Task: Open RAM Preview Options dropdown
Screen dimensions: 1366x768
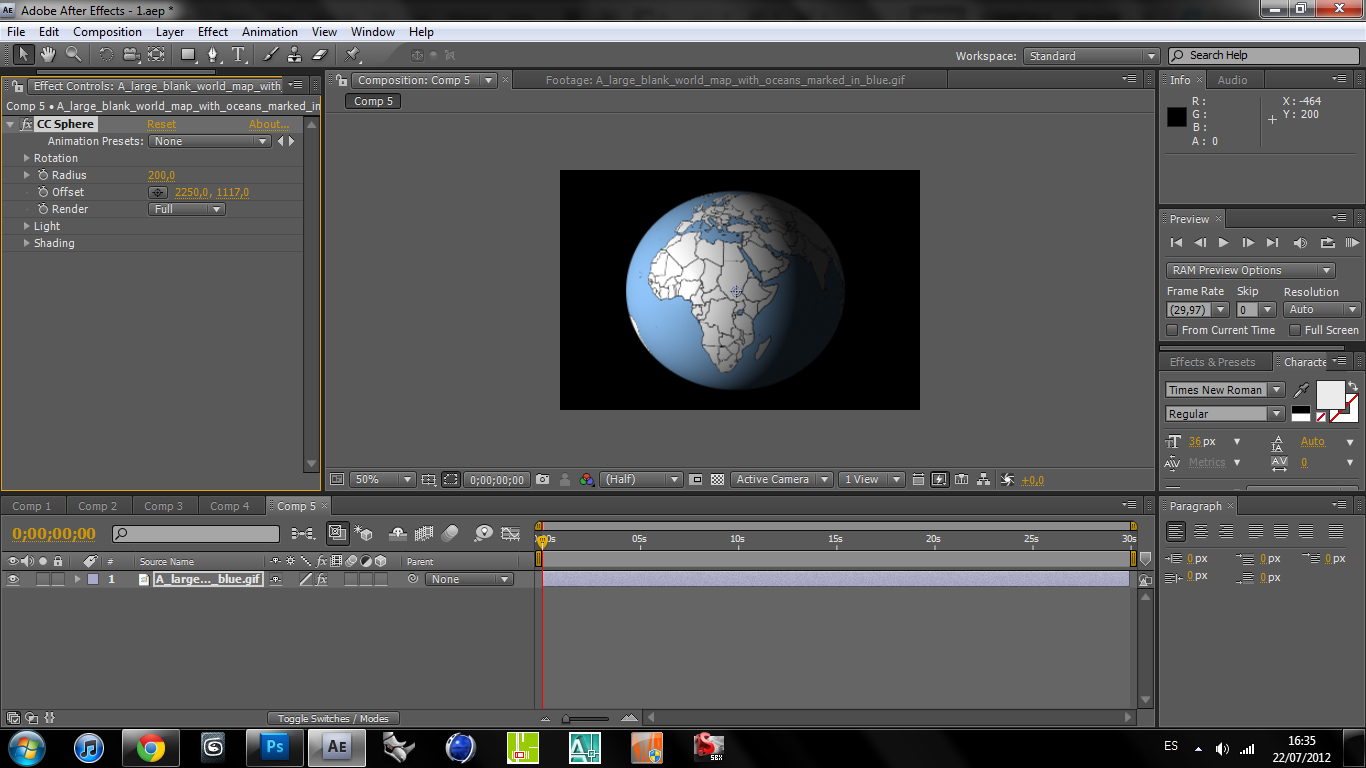Action: coord(1250,270)
